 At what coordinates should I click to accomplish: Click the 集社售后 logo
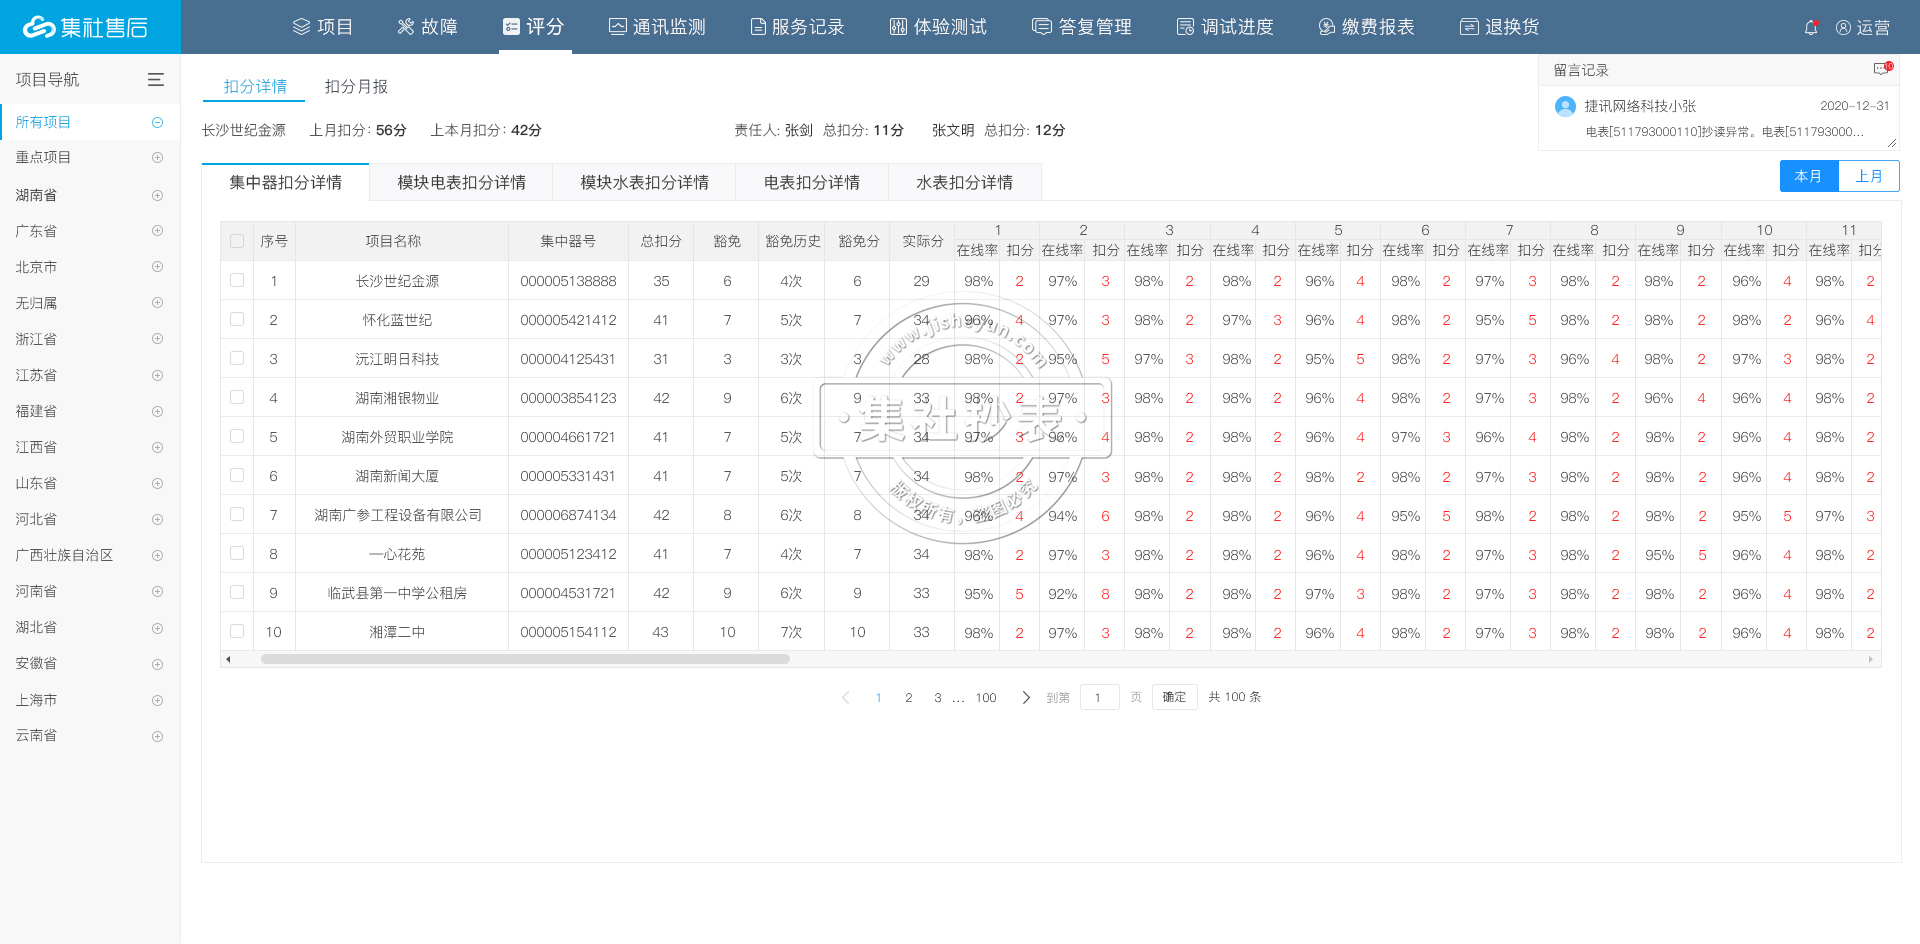click(x=88, y=27)
